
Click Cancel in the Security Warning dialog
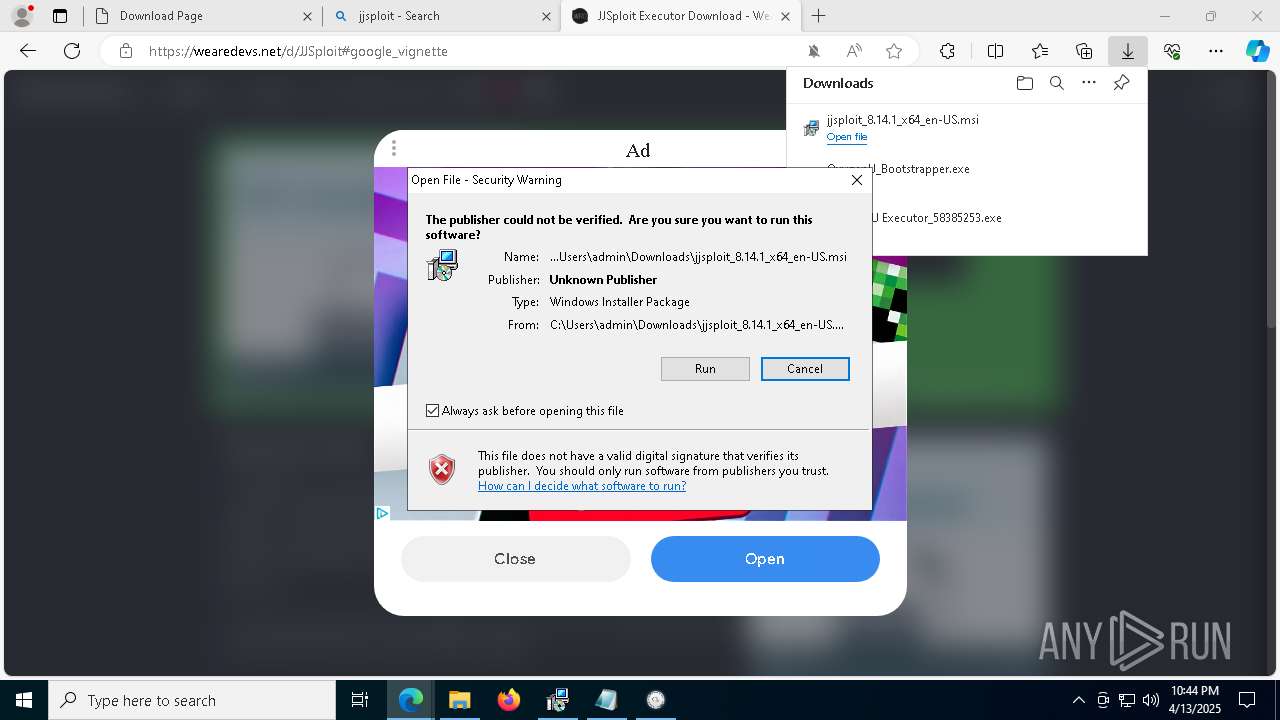coord(805,369)
